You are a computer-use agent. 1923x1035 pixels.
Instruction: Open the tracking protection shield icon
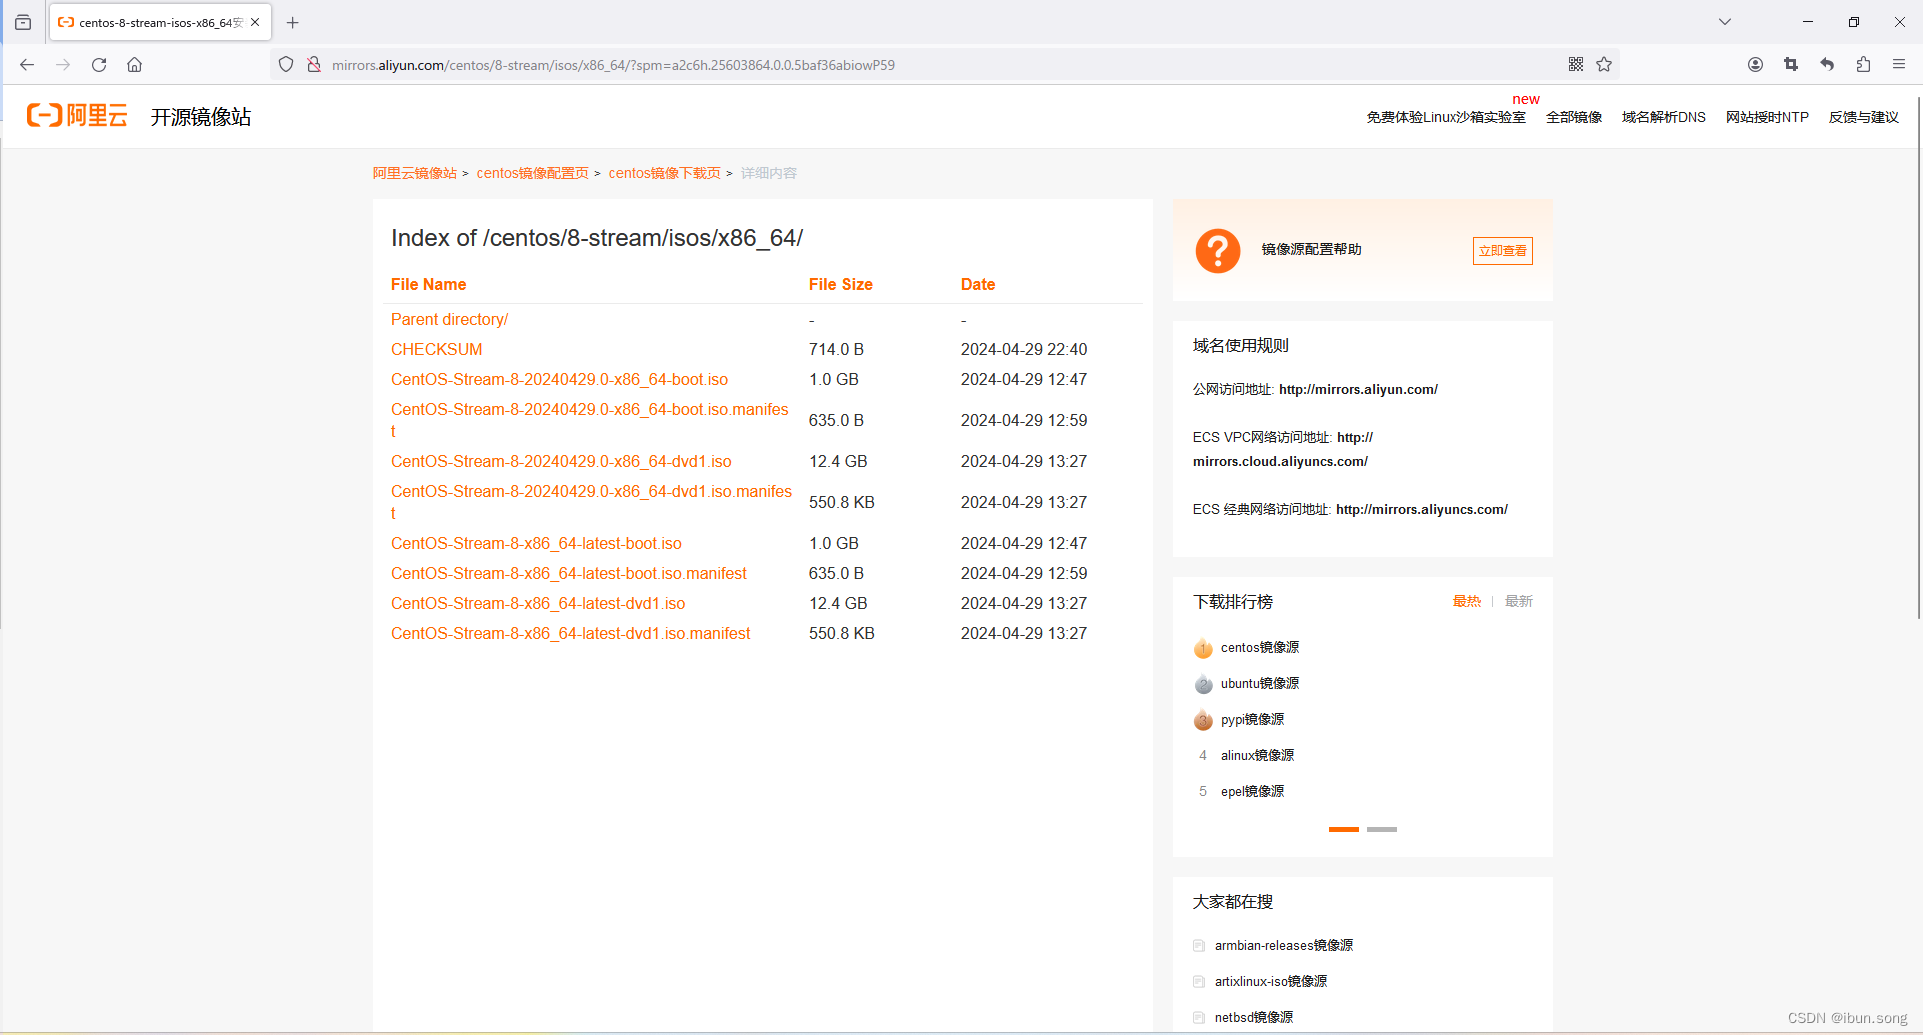(x=286, y=65)
